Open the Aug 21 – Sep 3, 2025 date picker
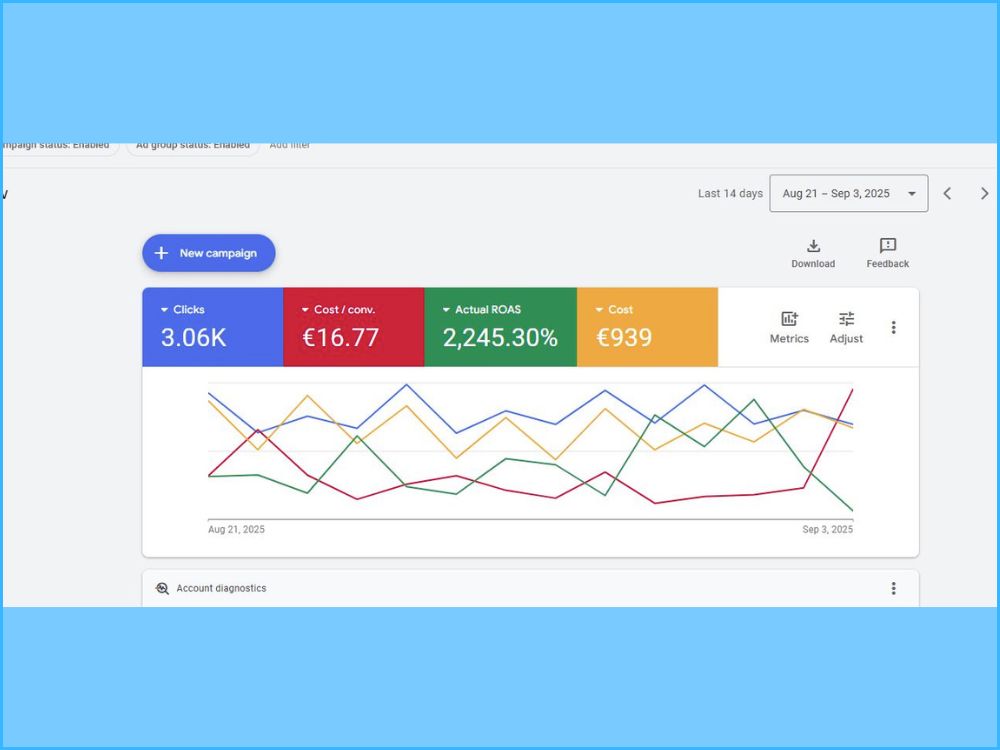 pos(849,193)
